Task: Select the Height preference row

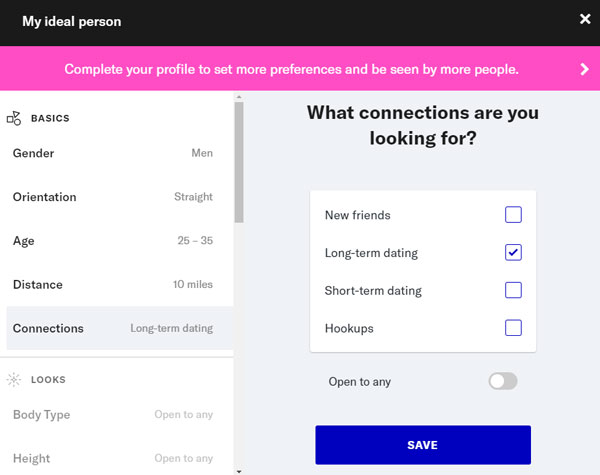Action: pos(113,459)
